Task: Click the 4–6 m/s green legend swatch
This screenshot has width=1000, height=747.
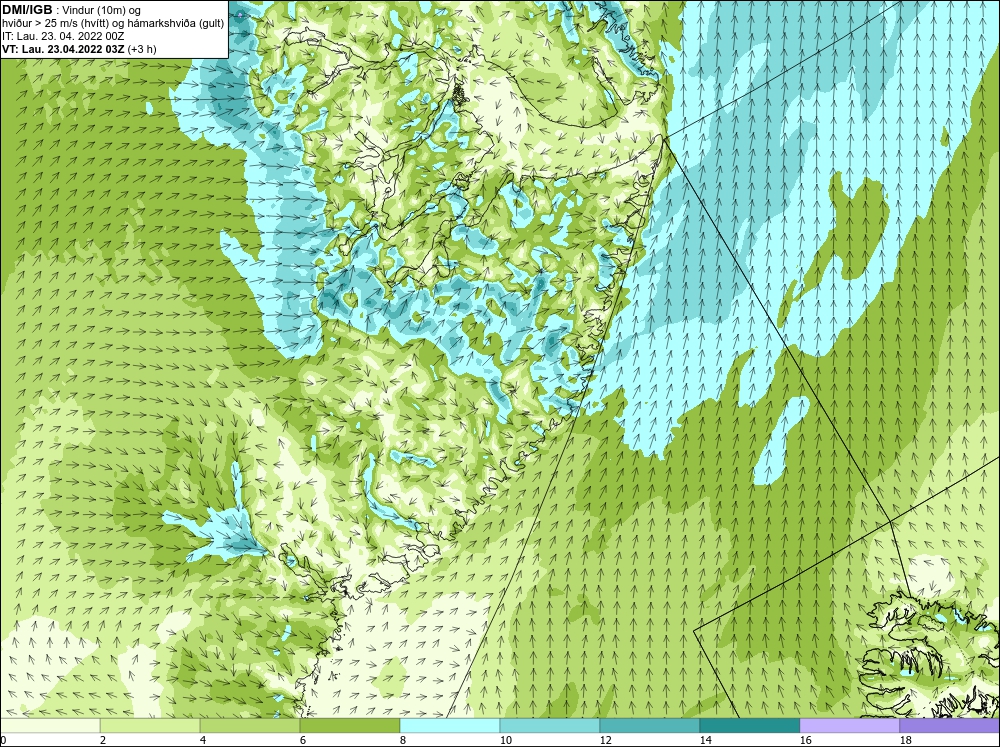Action: (250, 726)
